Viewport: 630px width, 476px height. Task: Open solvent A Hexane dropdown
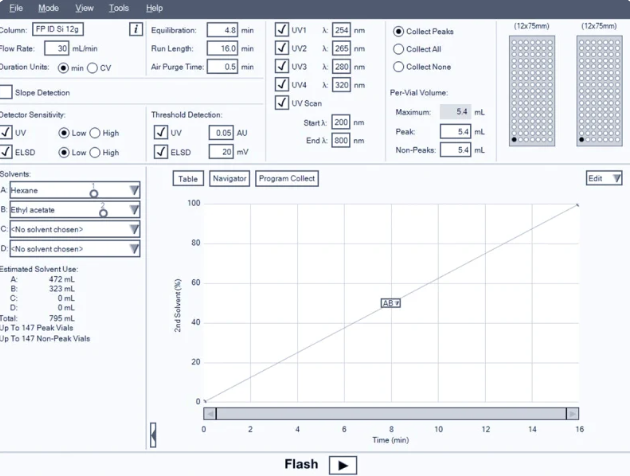tap(134, 190)
